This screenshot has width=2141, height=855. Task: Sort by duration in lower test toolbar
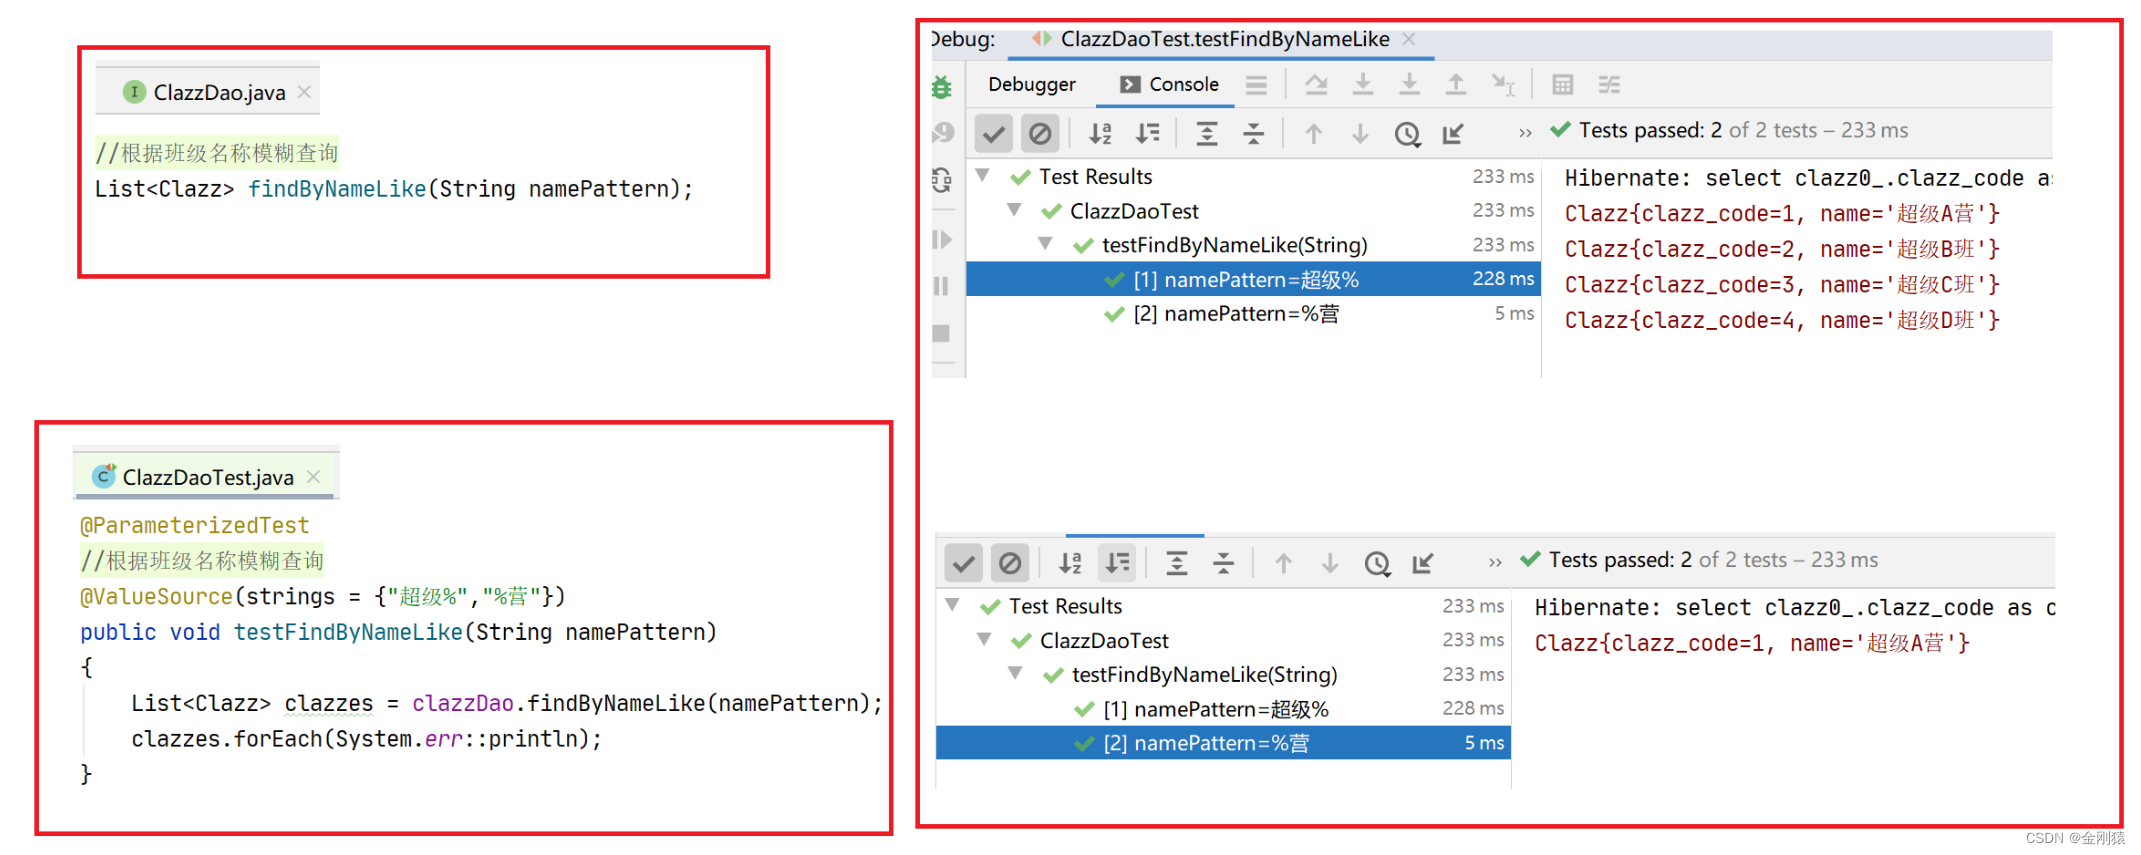tap(1118, 563)
